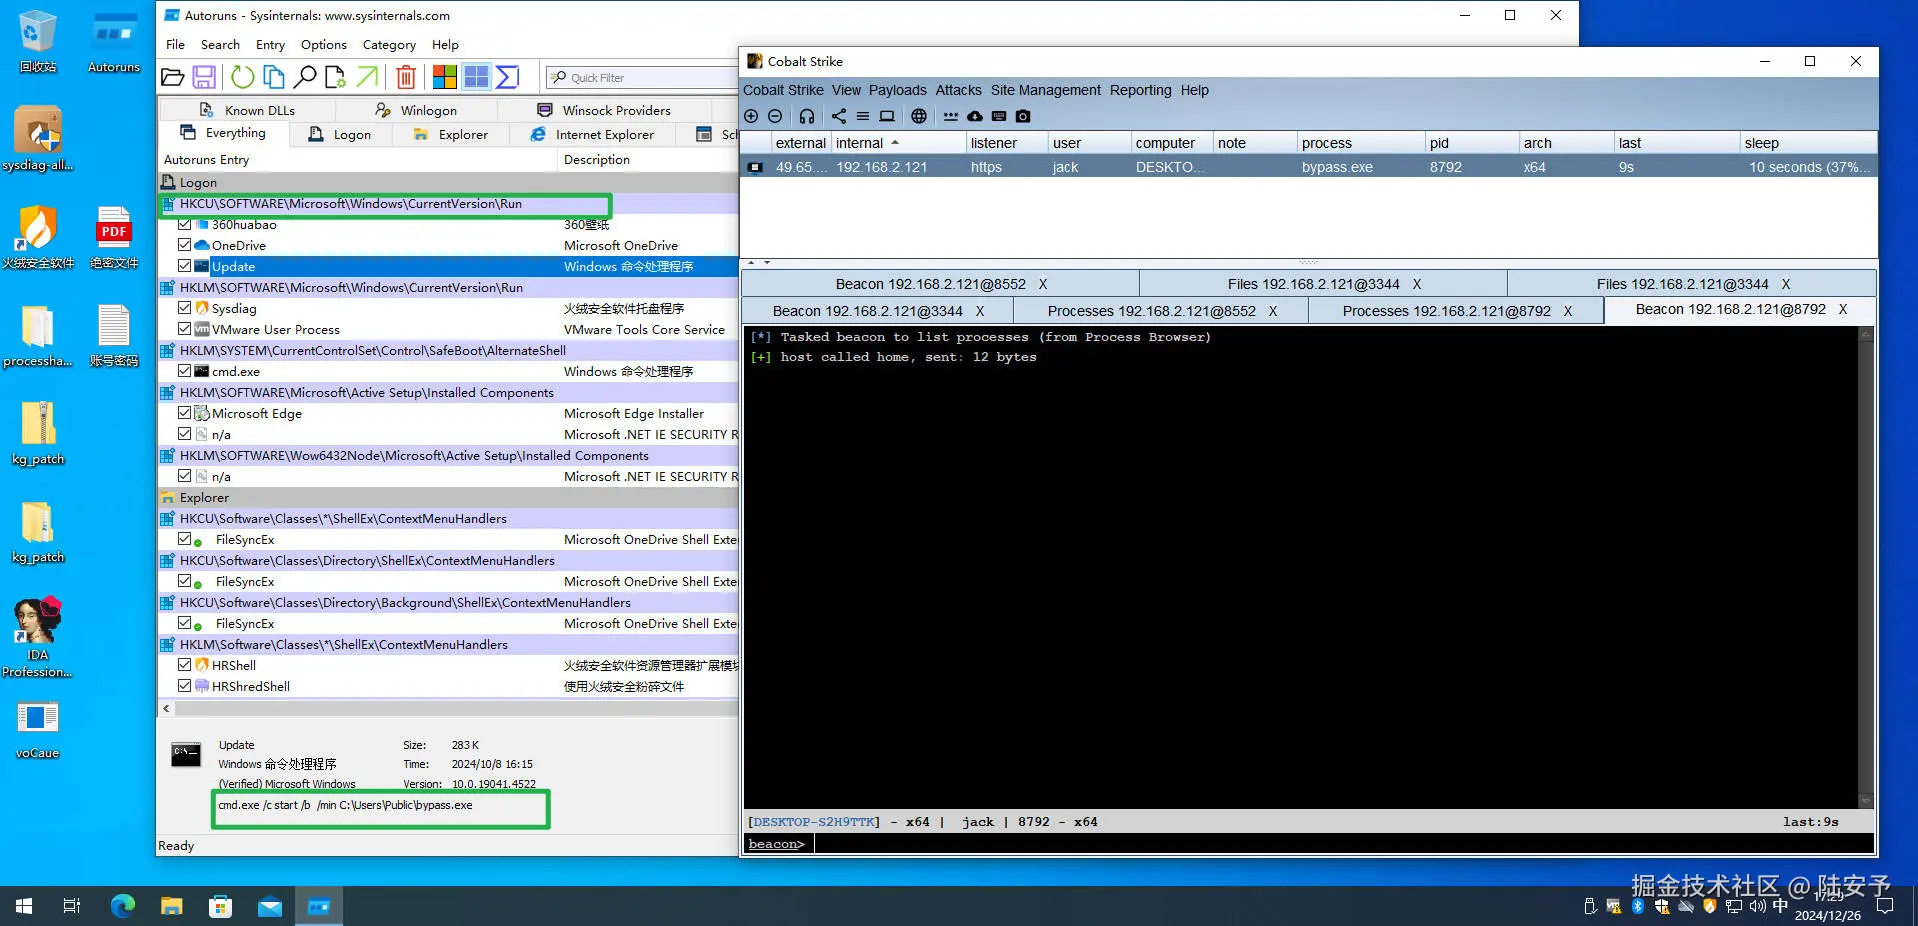This screenshot has width=1918, height=926.
Task: Select the HRShredShell entry row
Action: coord(448,686)
